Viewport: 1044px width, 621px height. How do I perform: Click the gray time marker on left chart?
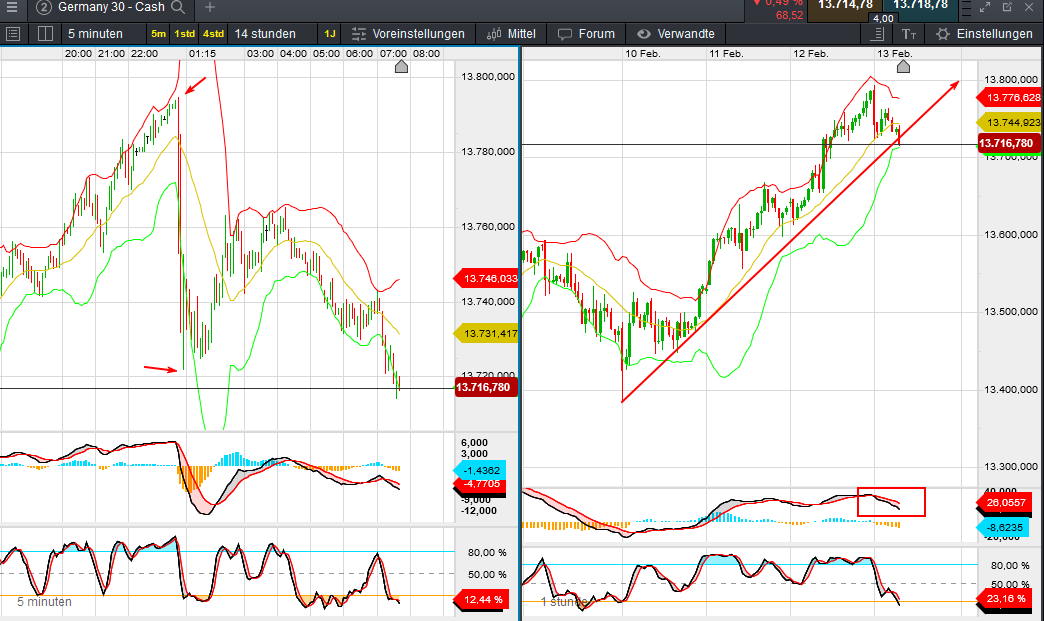click(401, 66)
